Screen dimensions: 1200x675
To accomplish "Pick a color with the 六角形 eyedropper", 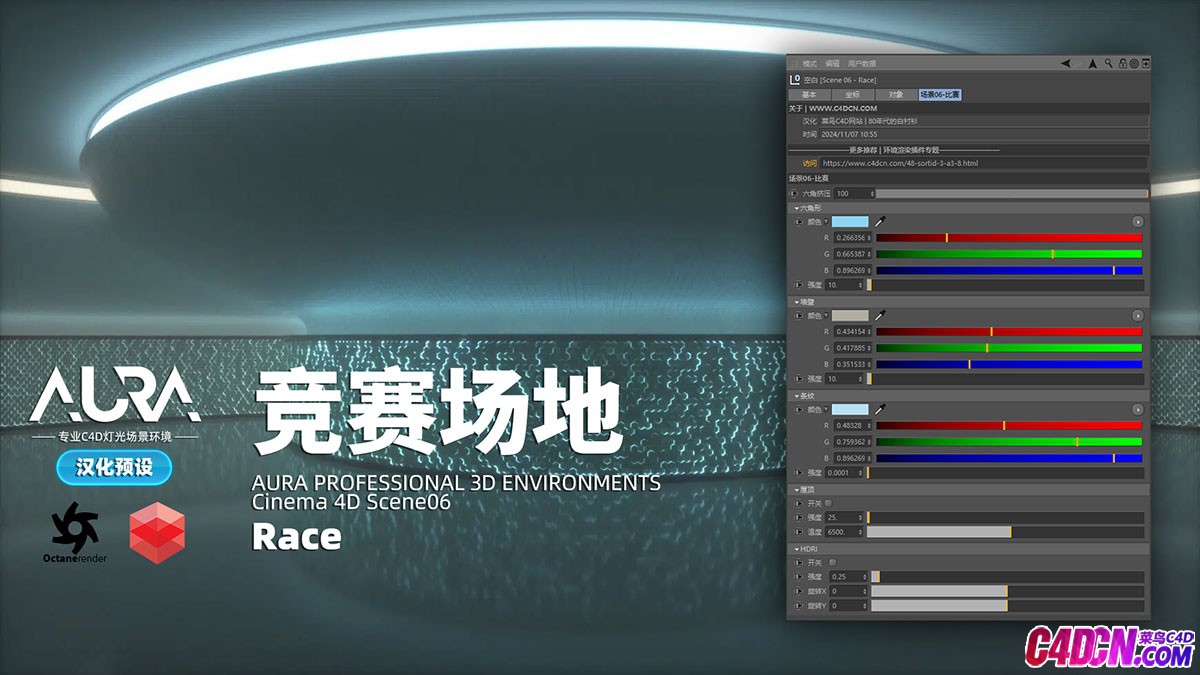I will click(880, 221).
